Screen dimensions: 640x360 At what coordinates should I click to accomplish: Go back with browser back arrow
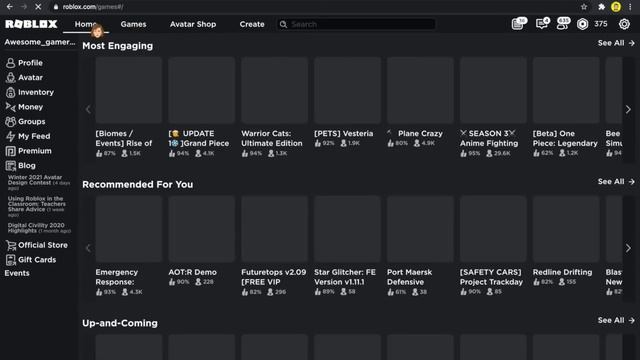coord(9,7)
